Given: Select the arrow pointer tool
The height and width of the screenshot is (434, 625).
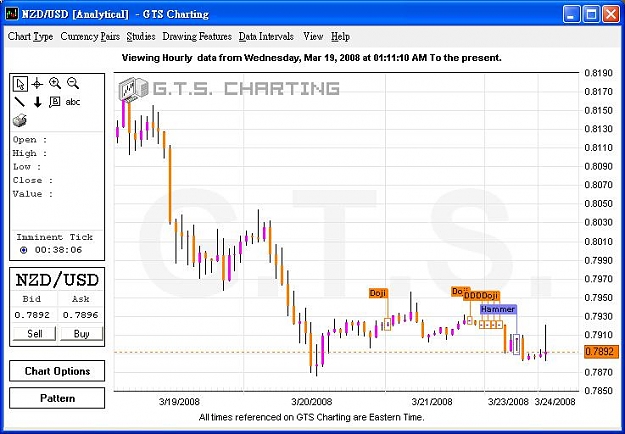Looking at the screenshot, I should tap(20, 84).
